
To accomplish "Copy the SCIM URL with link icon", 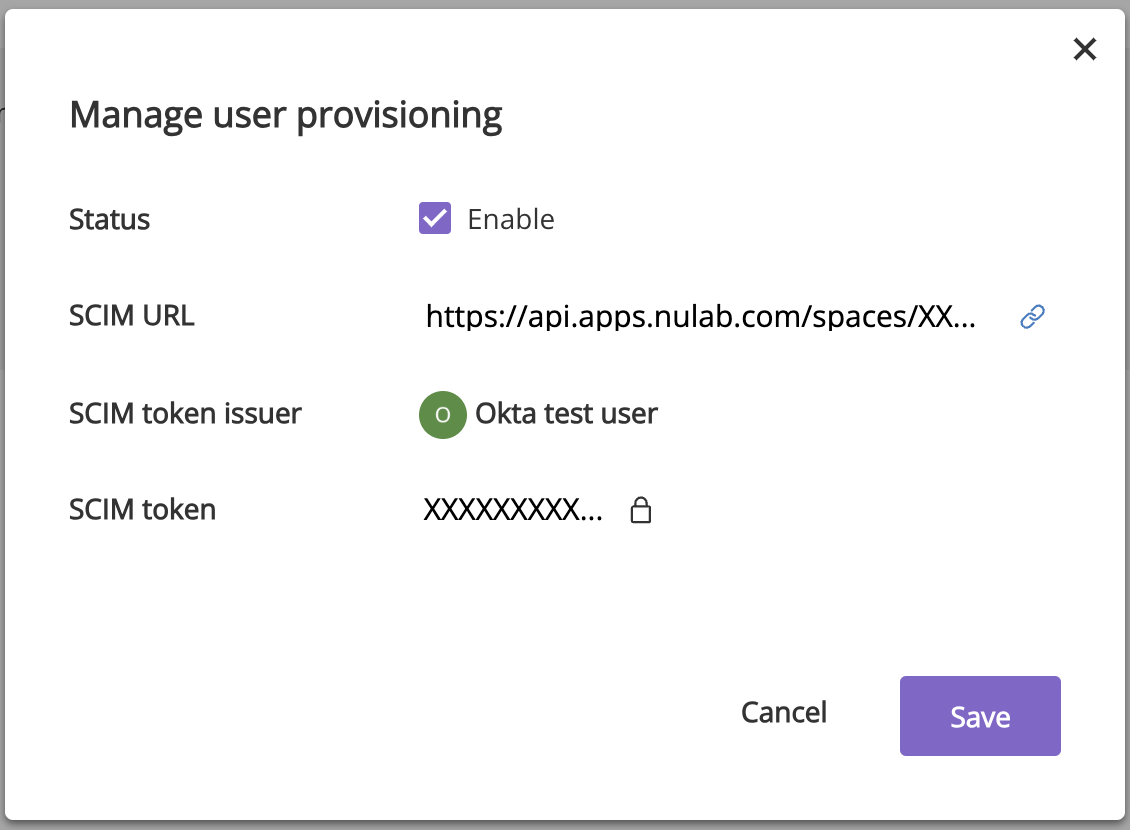I will click(x=1032, y=317).
